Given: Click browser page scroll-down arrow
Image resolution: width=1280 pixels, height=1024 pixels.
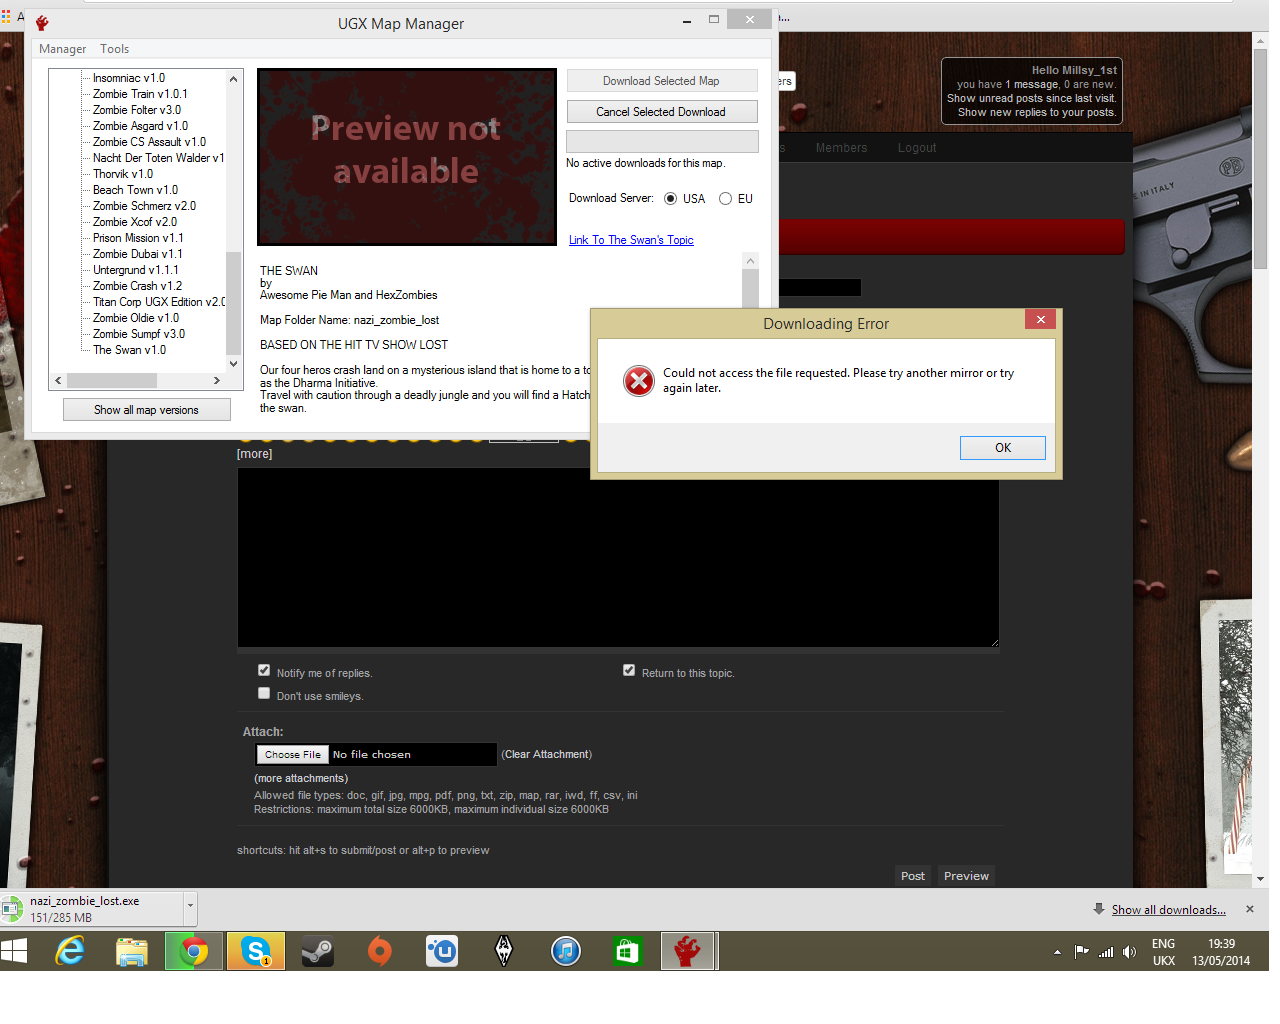Looking at the screenshot, I should [x=1260, y=879].
